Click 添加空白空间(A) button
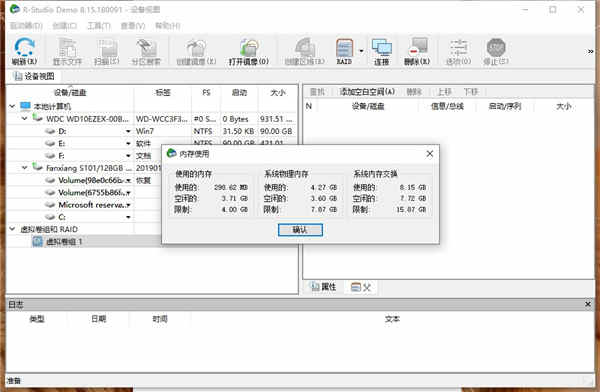600x392 pixels. click(367, 92)
